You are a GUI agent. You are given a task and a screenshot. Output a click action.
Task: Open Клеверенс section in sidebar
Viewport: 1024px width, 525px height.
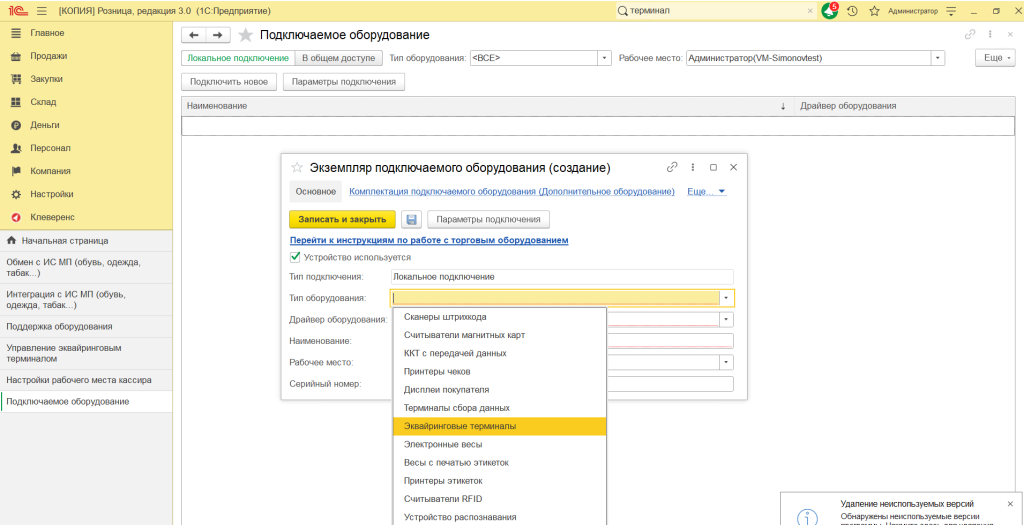click(52, 217)
